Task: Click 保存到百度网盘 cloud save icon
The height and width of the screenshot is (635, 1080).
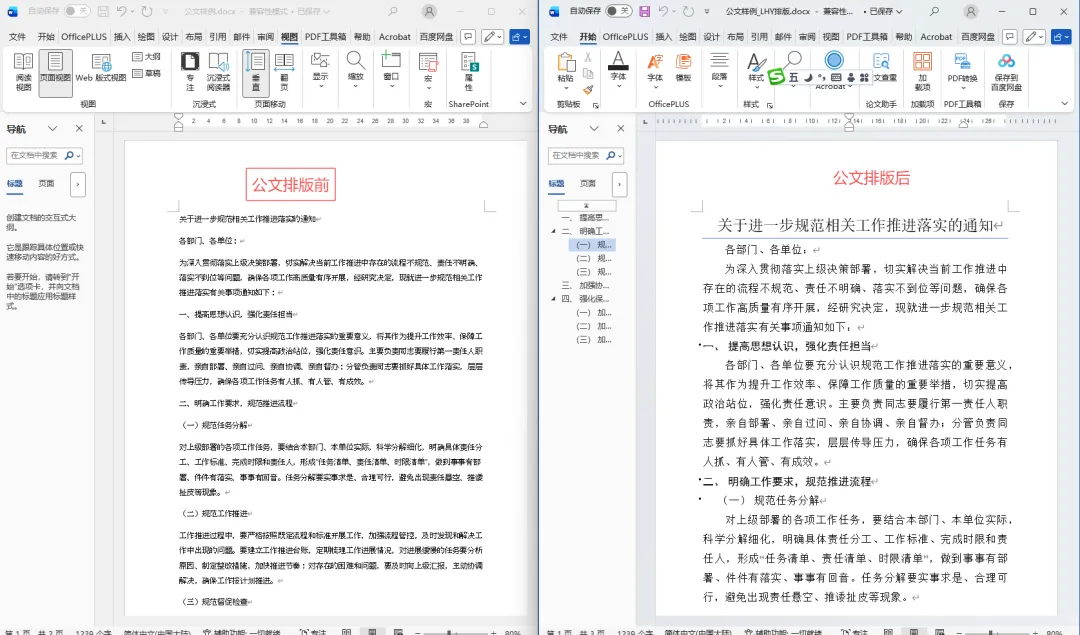Action: pos(1006,72)
